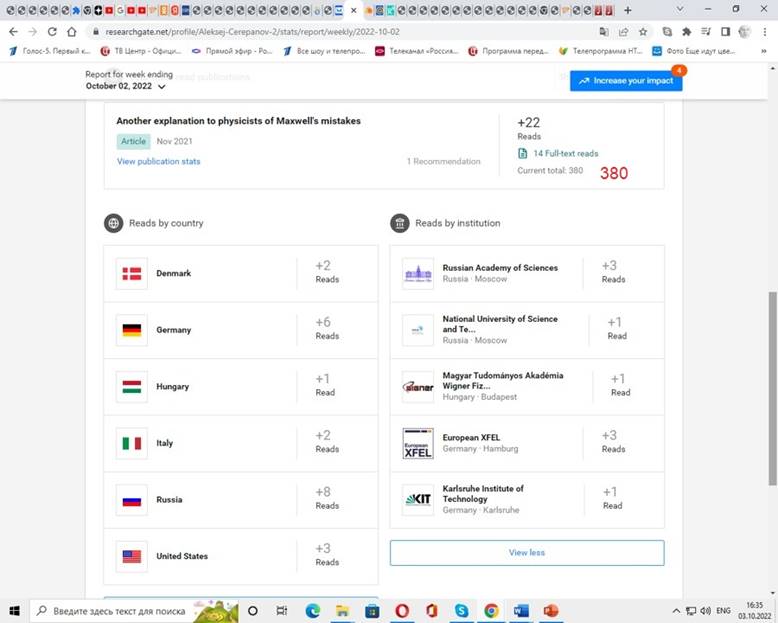
Task: Open Russian Academy of Sciences institution
Action: click(500, 268)
